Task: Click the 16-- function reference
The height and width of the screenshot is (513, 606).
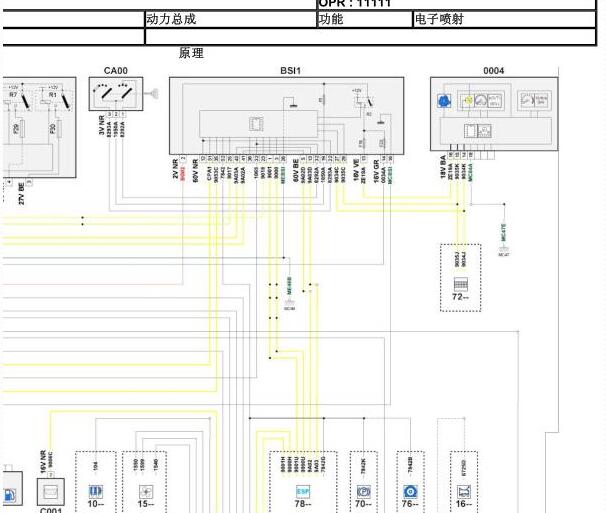Action: (463, 504)
